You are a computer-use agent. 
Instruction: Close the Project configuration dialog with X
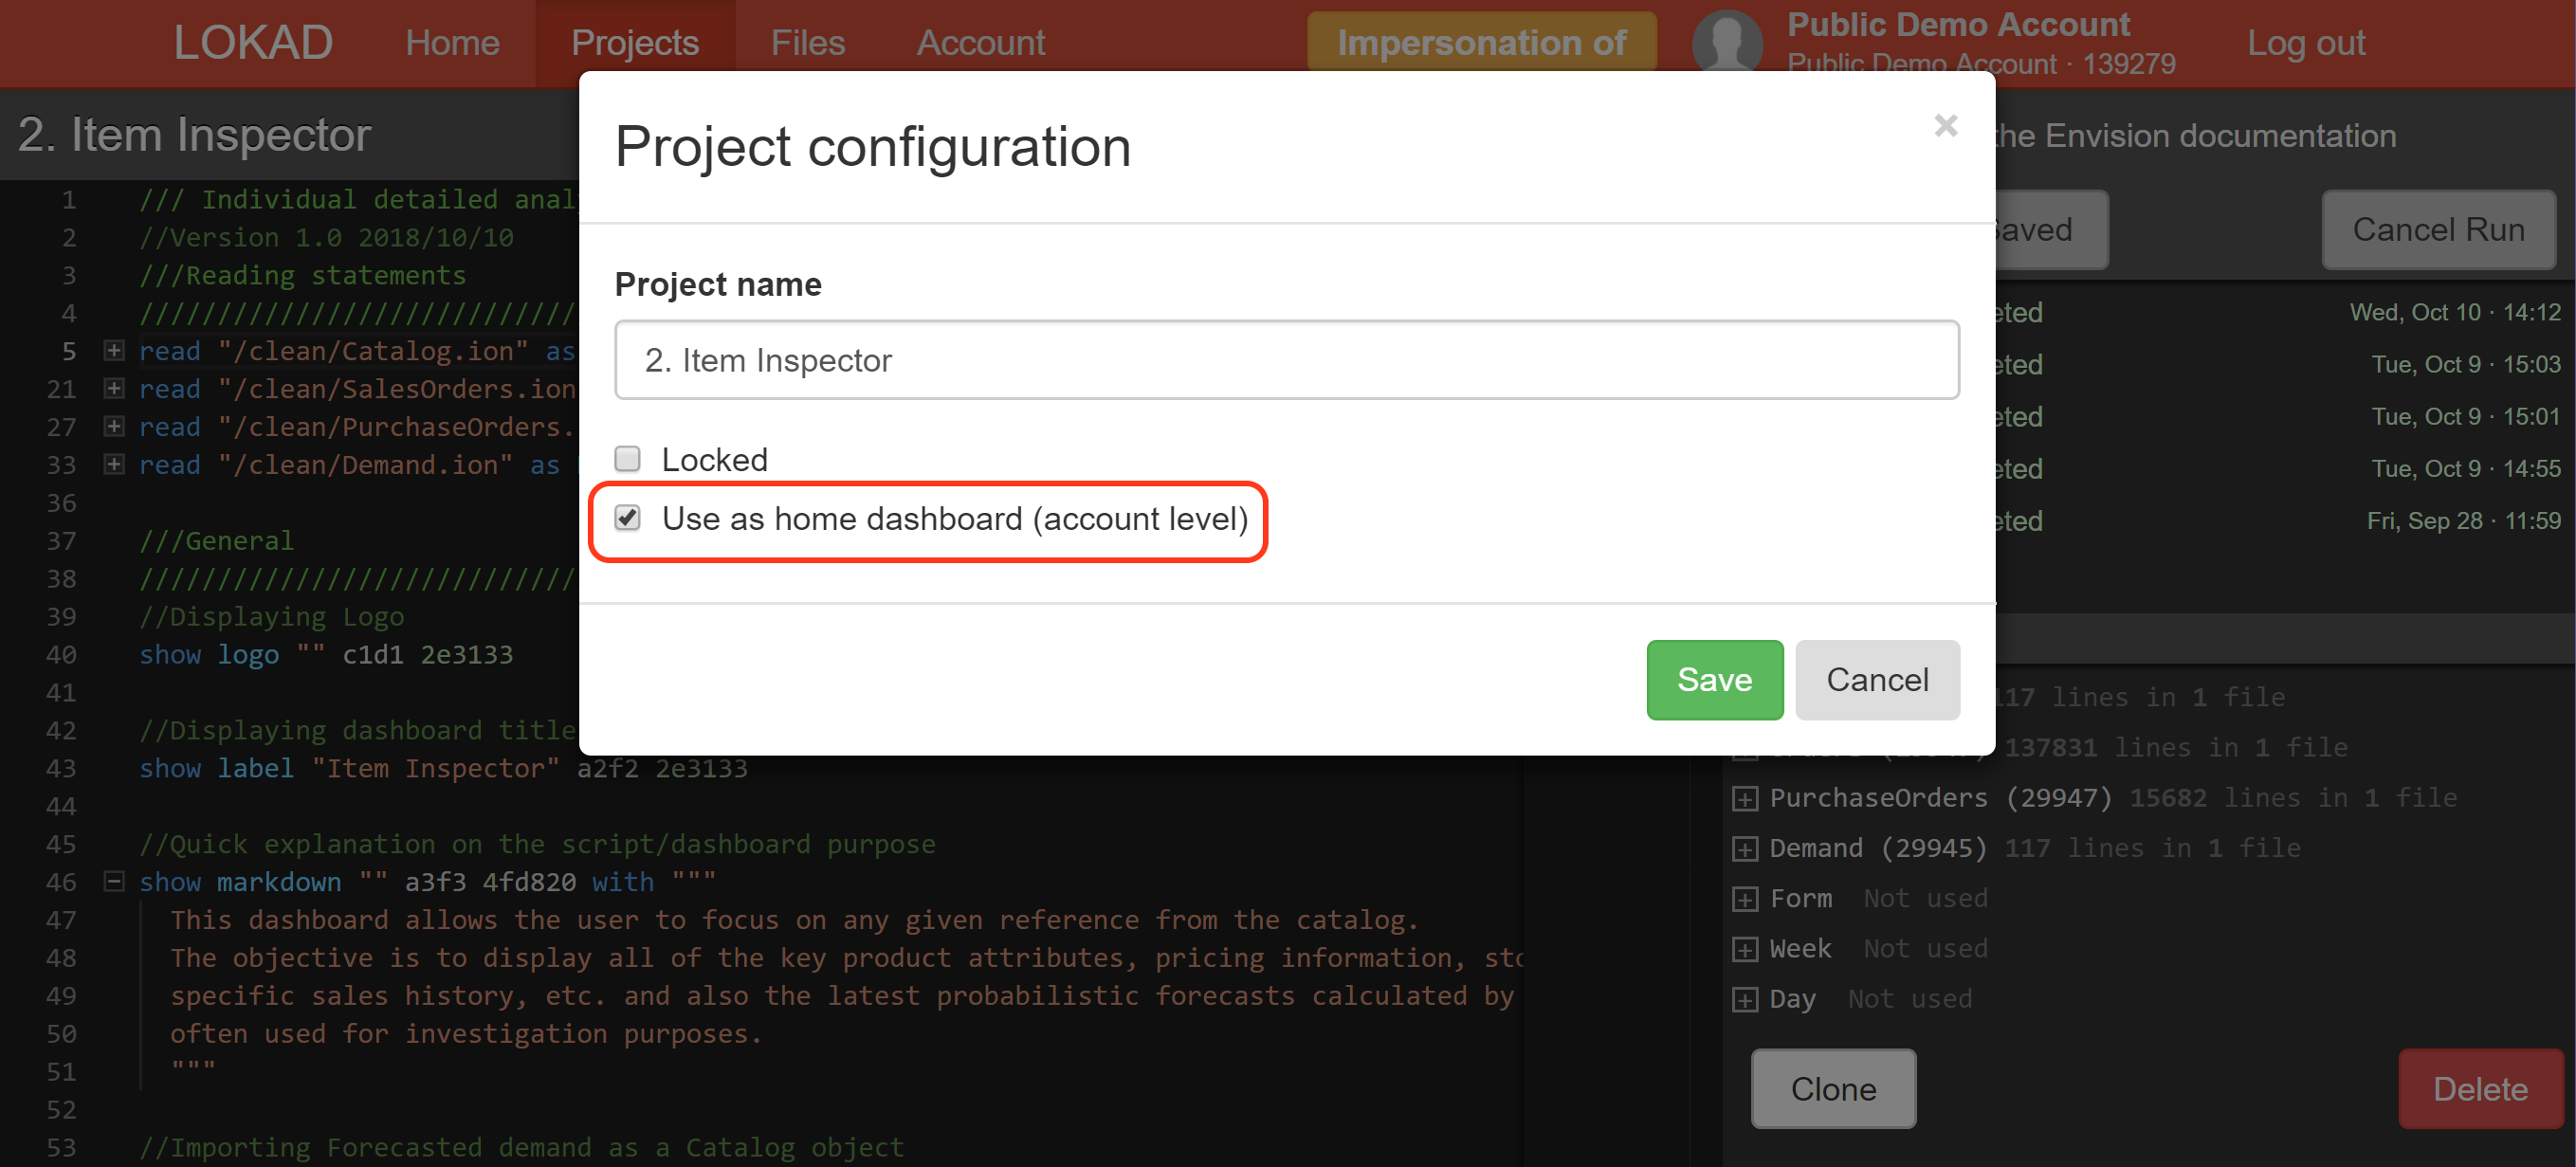point(1945,126)
